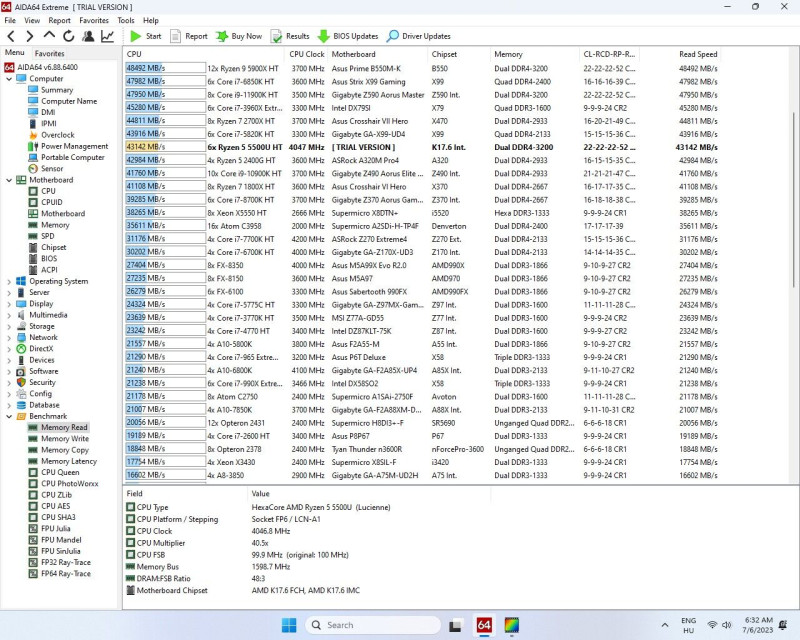Screen dimensions: 800x640
Task: Open the user/manage report icon in toolbar
Action: 88,36
